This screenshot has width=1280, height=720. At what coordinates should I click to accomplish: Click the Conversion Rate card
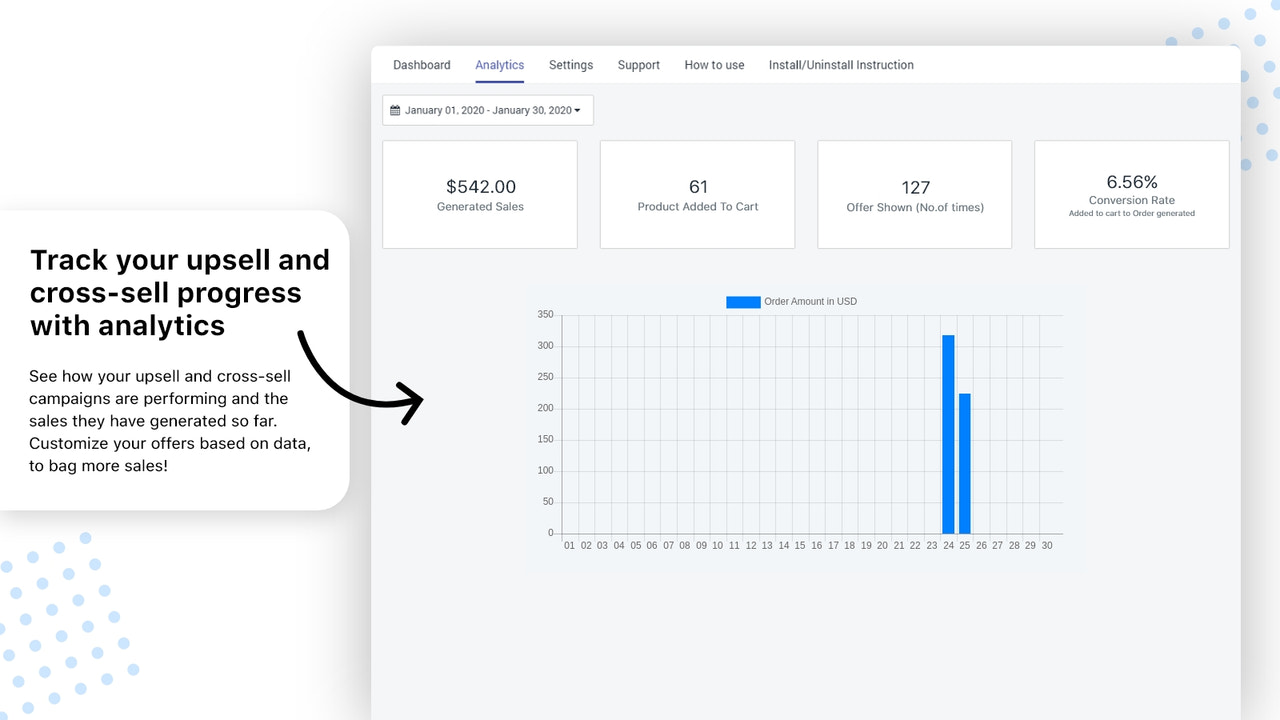[1131, 194]
